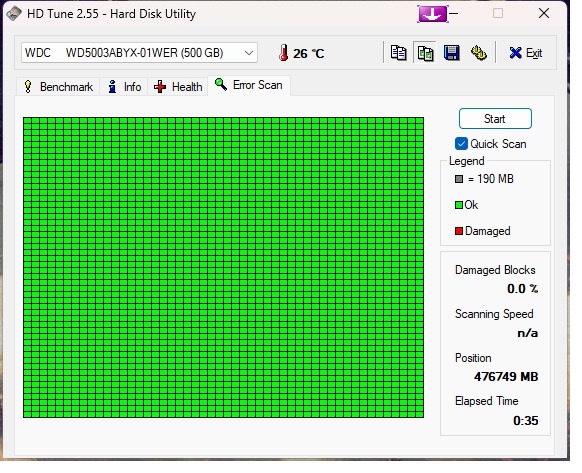Click the Exit button text
The height and width of the screenshot is (473, 582).
534,53
